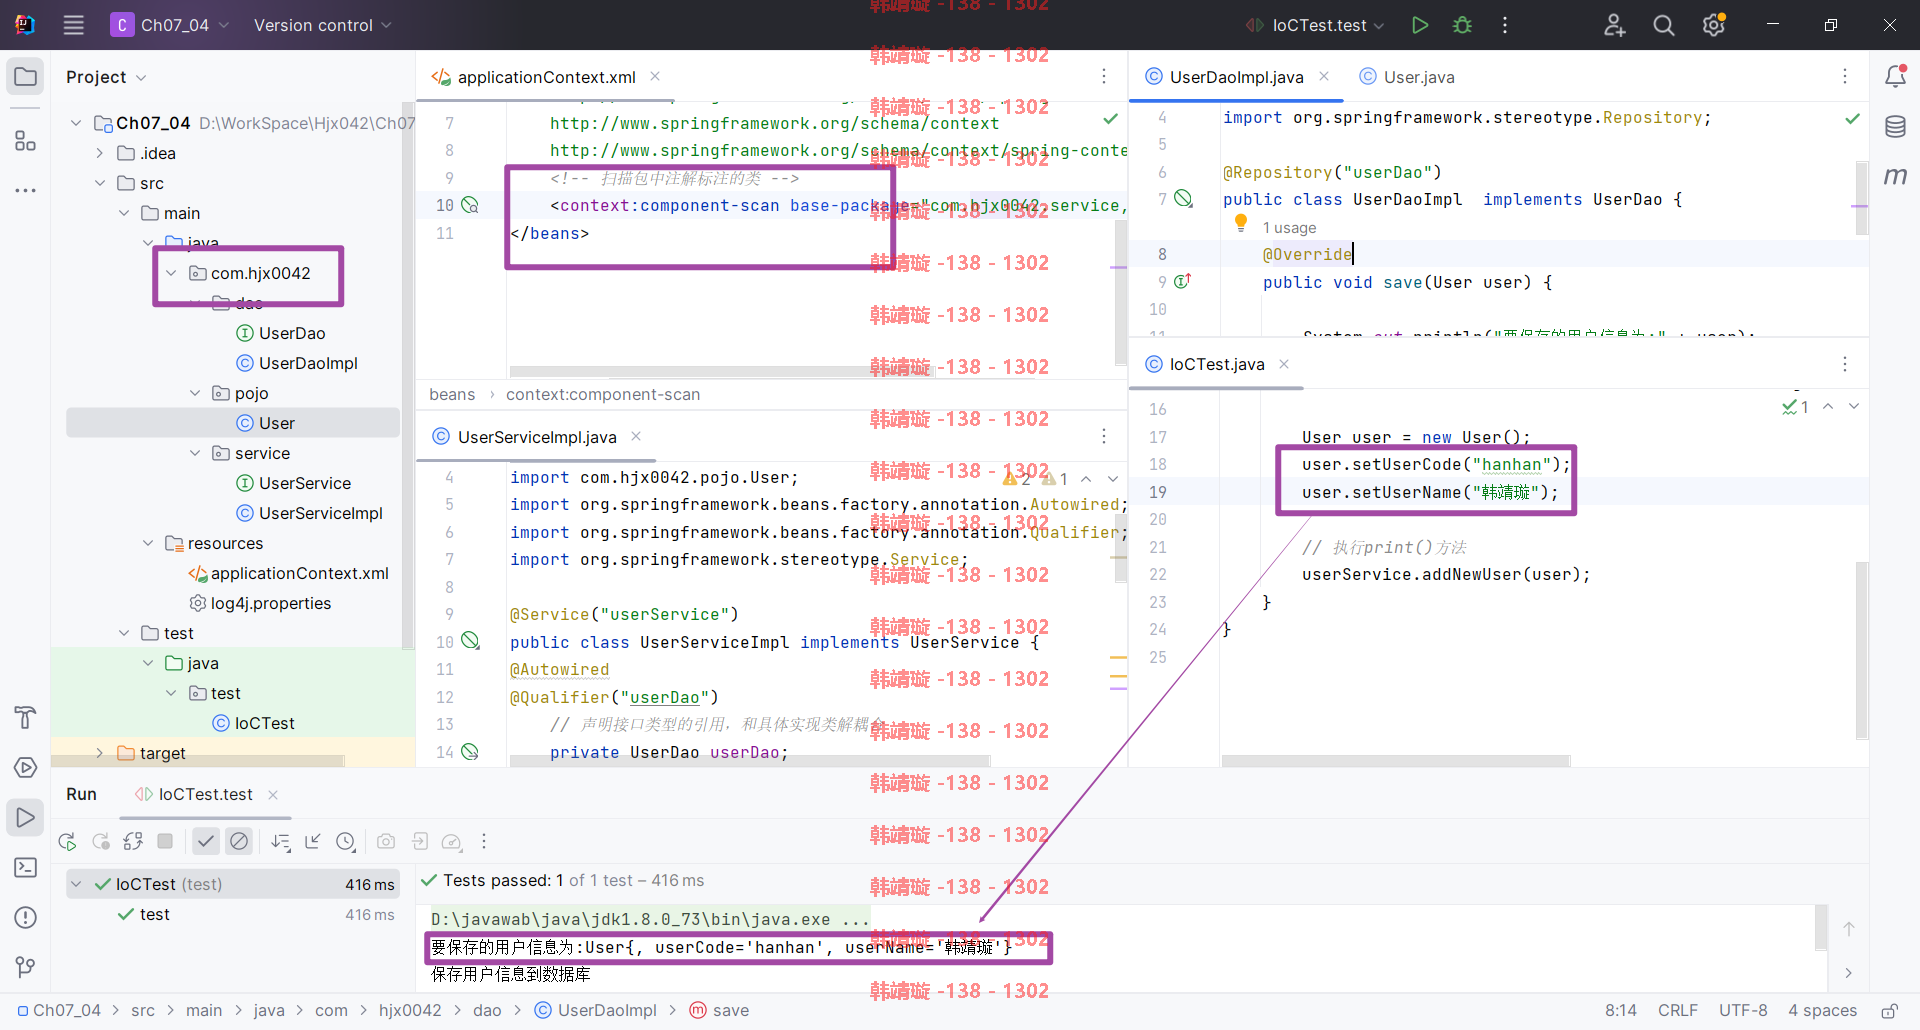Open Search Everywhere magnifier
Viewport: 1920px width, 1030px height.
click(x=1664, y=25)
